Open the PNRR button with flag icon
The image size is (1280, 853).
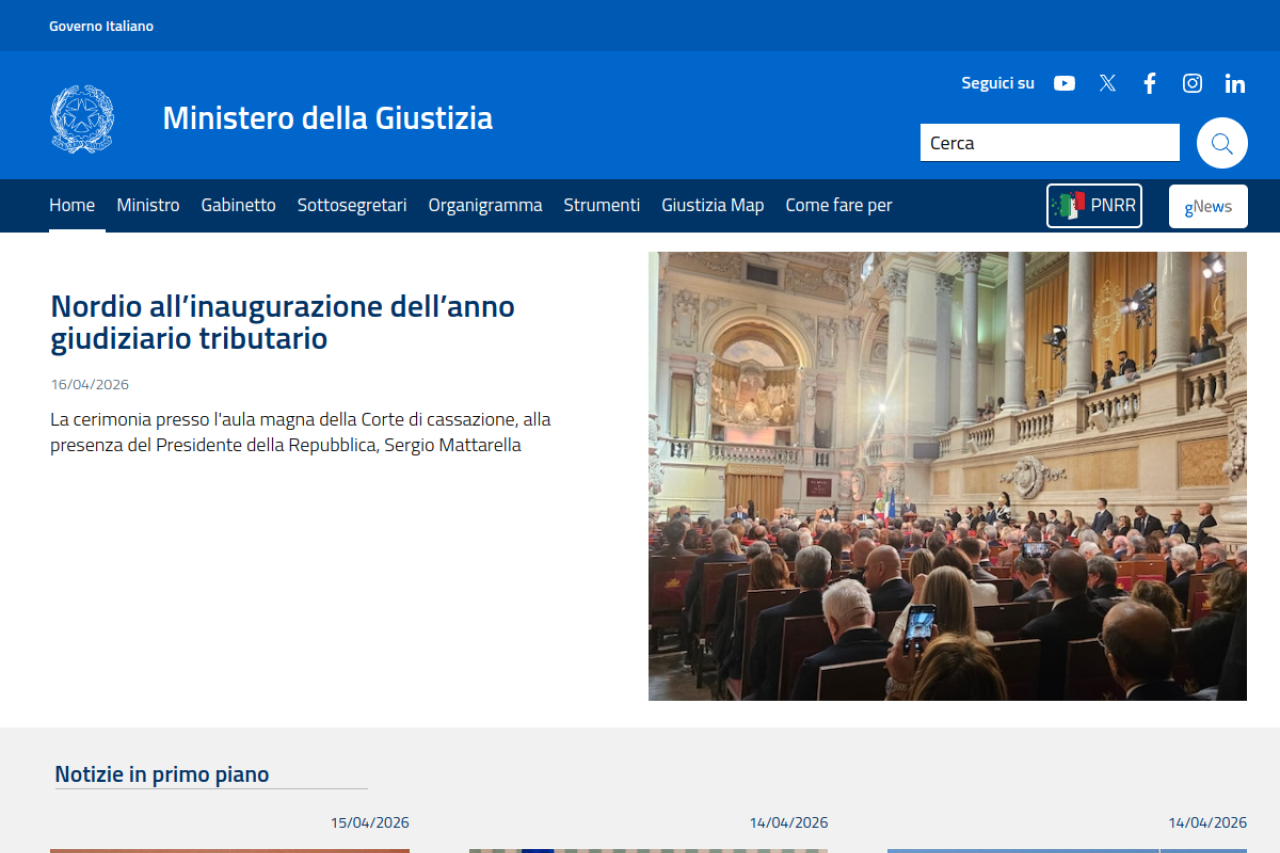pyautogui.click(x=1094, y=206)
